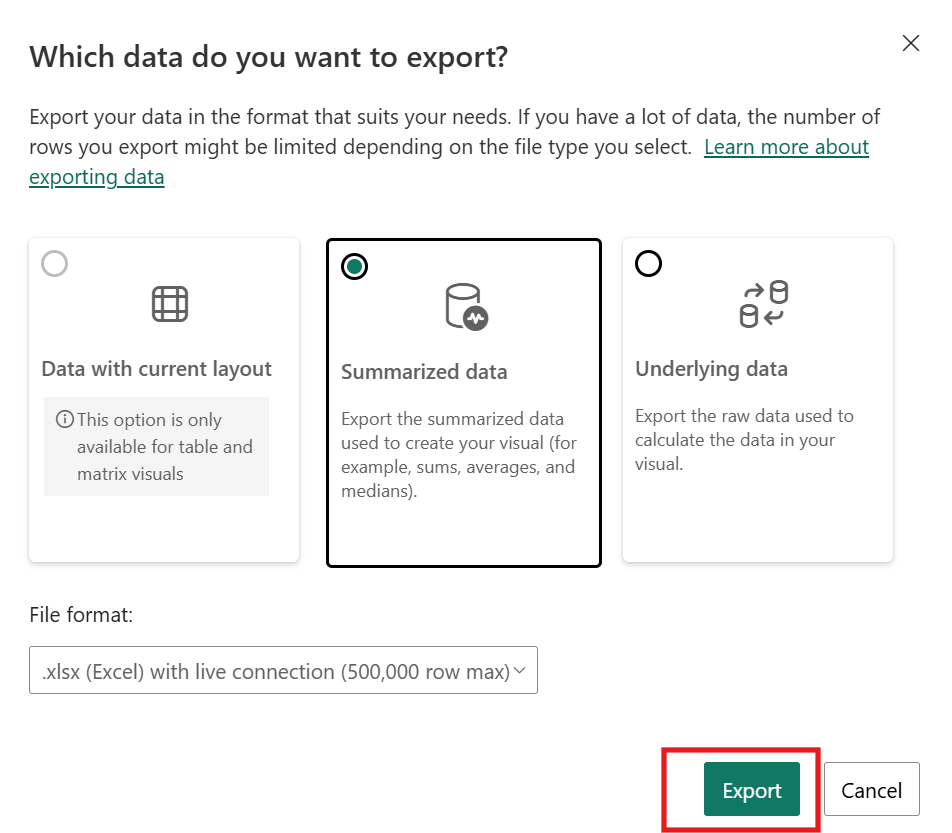Click the 'Underlying data' card title
Image resolution: width=952 pixels, height=833 pixels.
[x=712, y=369]
